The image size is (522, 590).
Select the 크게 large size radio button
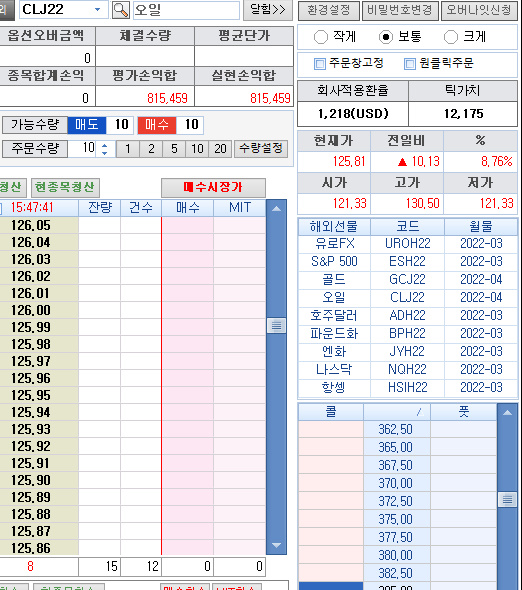(x=450, y=37)
